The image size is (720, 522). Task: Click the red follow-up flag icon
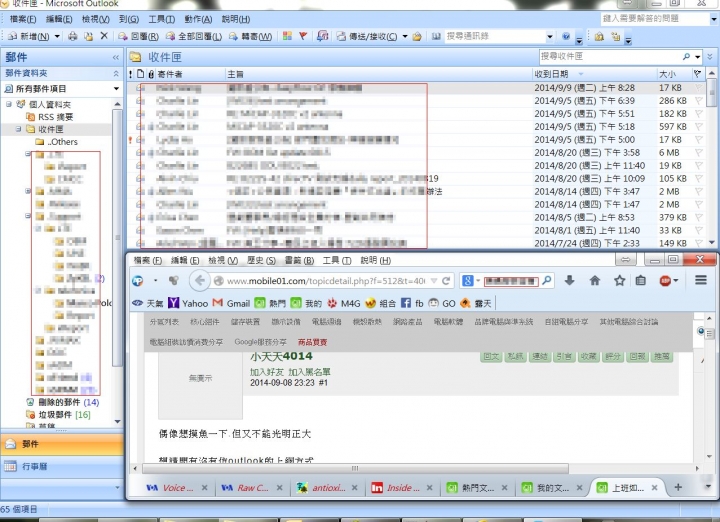click(303, 36)
